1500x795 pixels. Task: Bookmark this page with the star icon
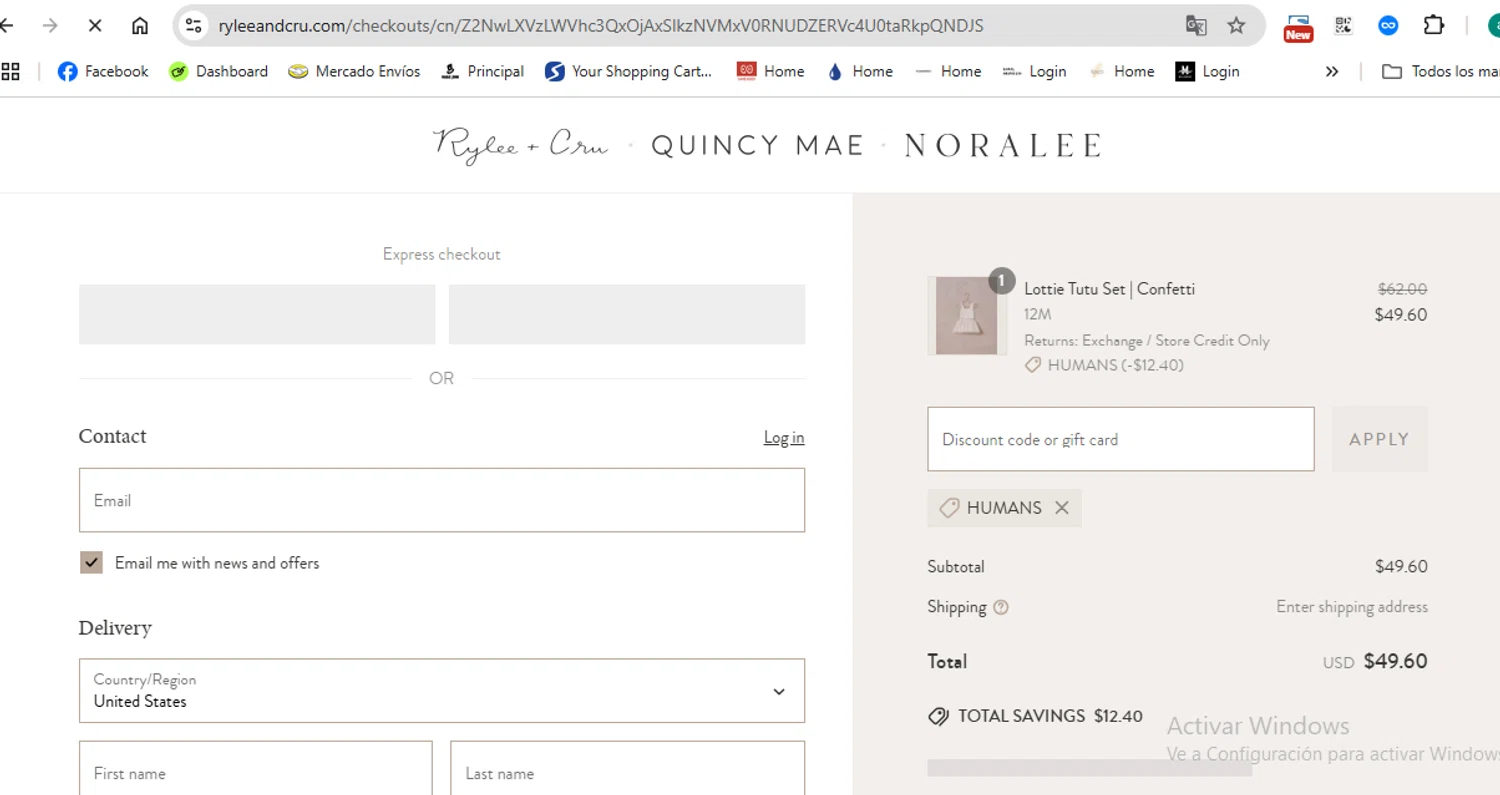pyautogui.click(x=1236, y=26)
